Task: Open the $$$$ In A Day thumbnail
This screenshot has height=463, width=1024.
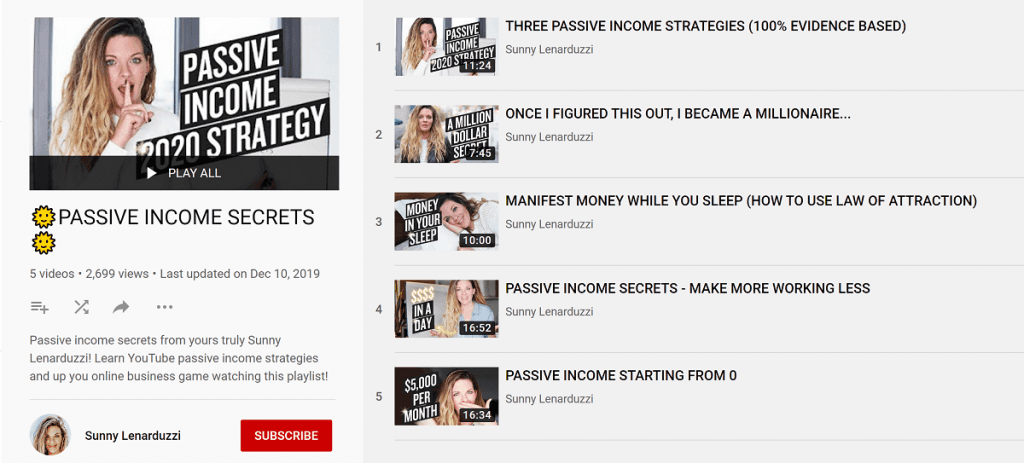Action: [x=446, y=309]
